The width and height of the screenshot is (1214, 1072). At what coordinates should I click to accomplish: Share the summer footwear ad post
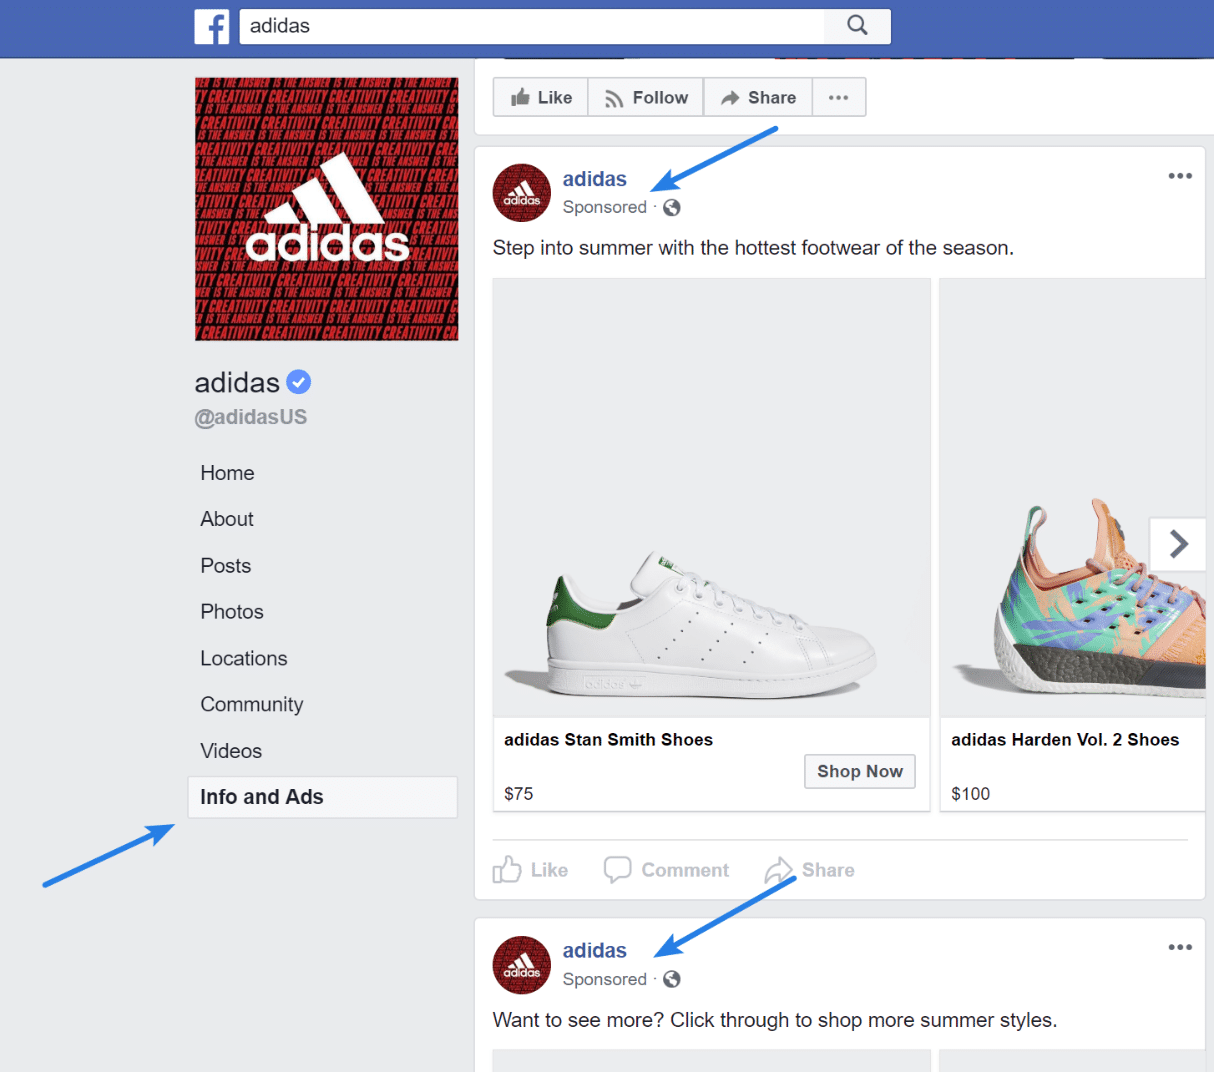[x=809, y=870]
